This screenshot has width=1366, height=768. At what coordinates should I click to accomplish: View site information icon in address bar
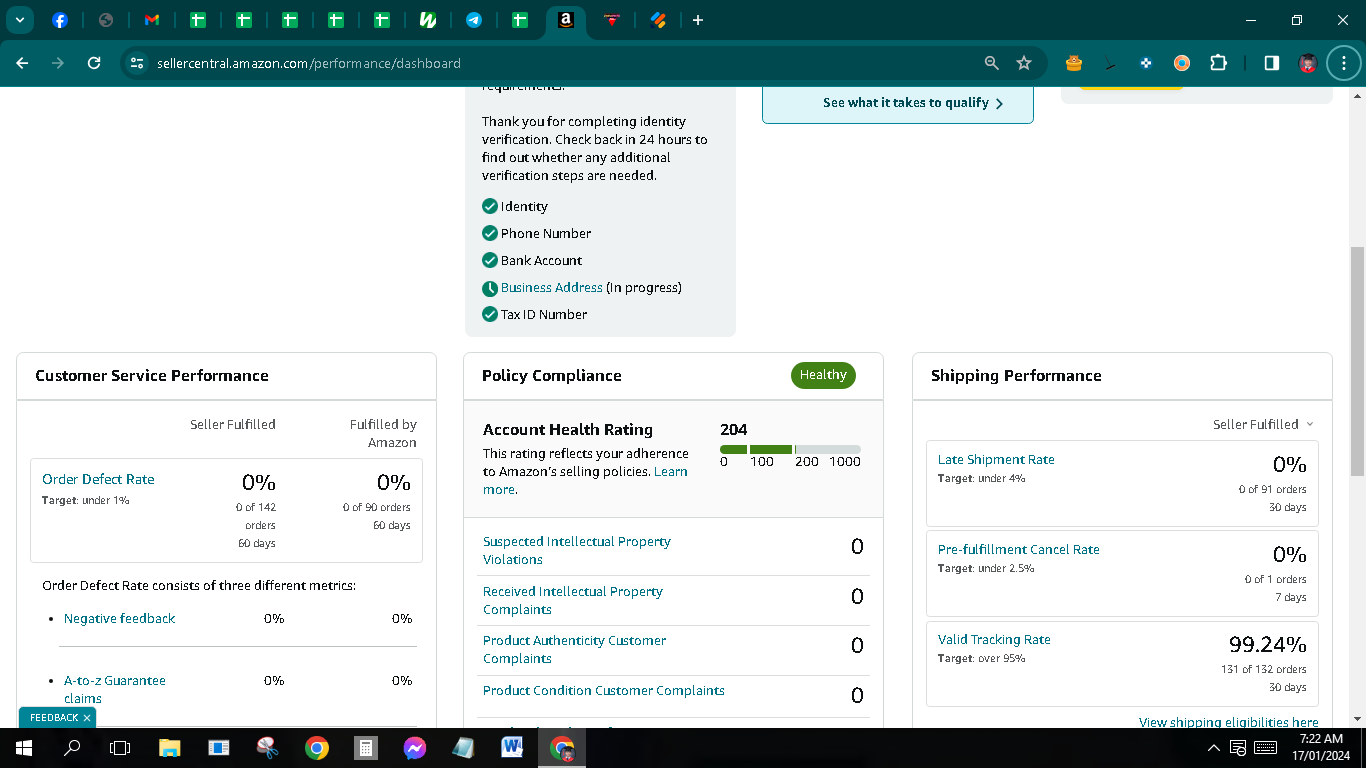[137, 63]
